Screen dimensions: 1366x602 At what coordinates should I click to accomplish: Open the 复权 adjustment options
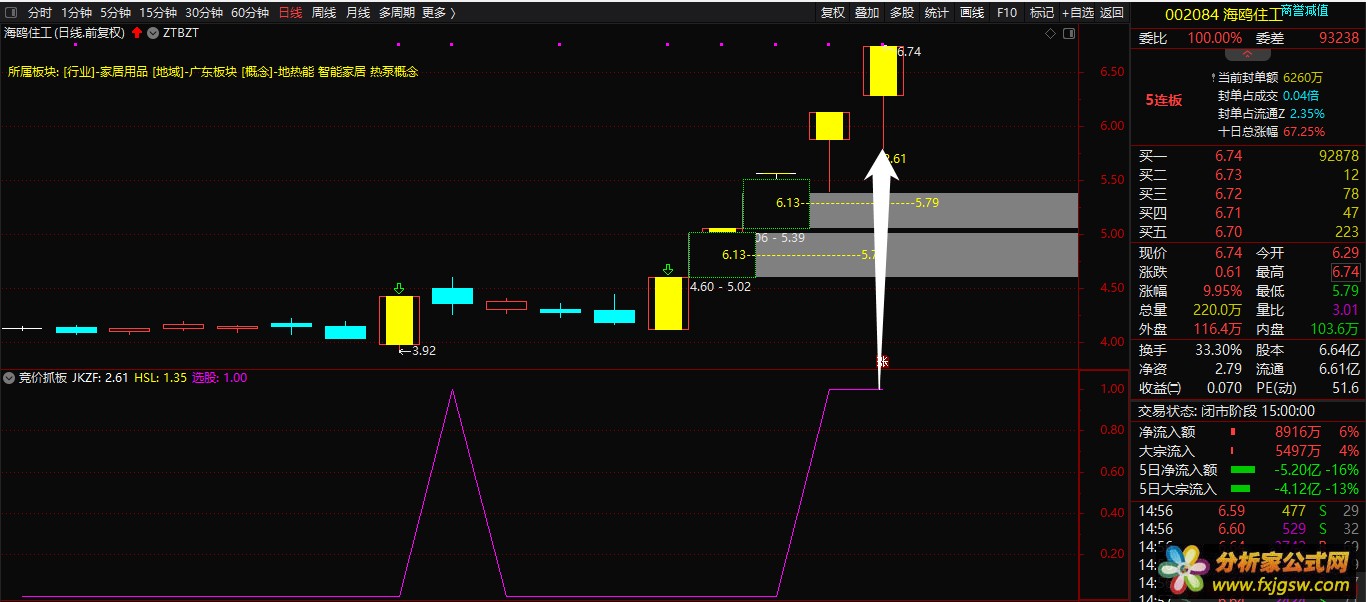click(x=833, y=13)
